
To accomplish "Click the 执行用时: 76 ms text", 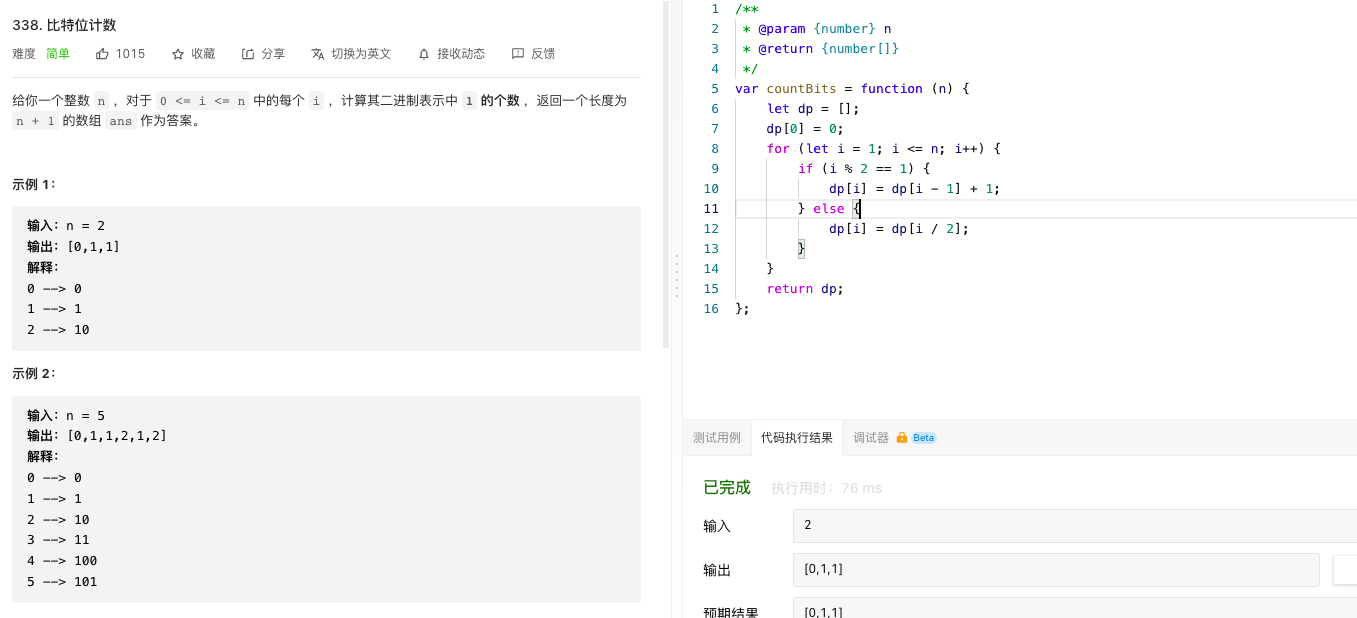I will [x=826, y=488].
